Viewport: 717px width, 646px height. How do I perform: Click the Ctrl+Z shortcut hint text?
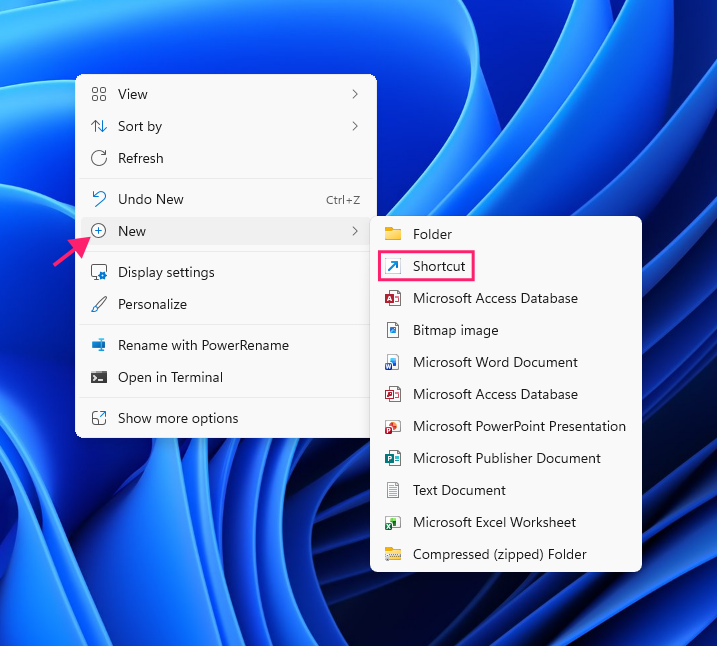point(342,200)
